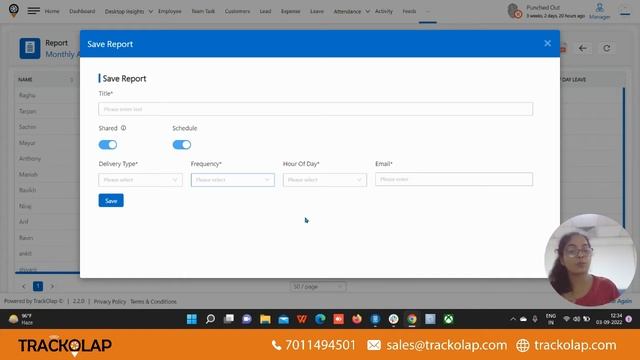
Task: Open Microsoft Edge from the taskbar
Action: click(320, 319)
